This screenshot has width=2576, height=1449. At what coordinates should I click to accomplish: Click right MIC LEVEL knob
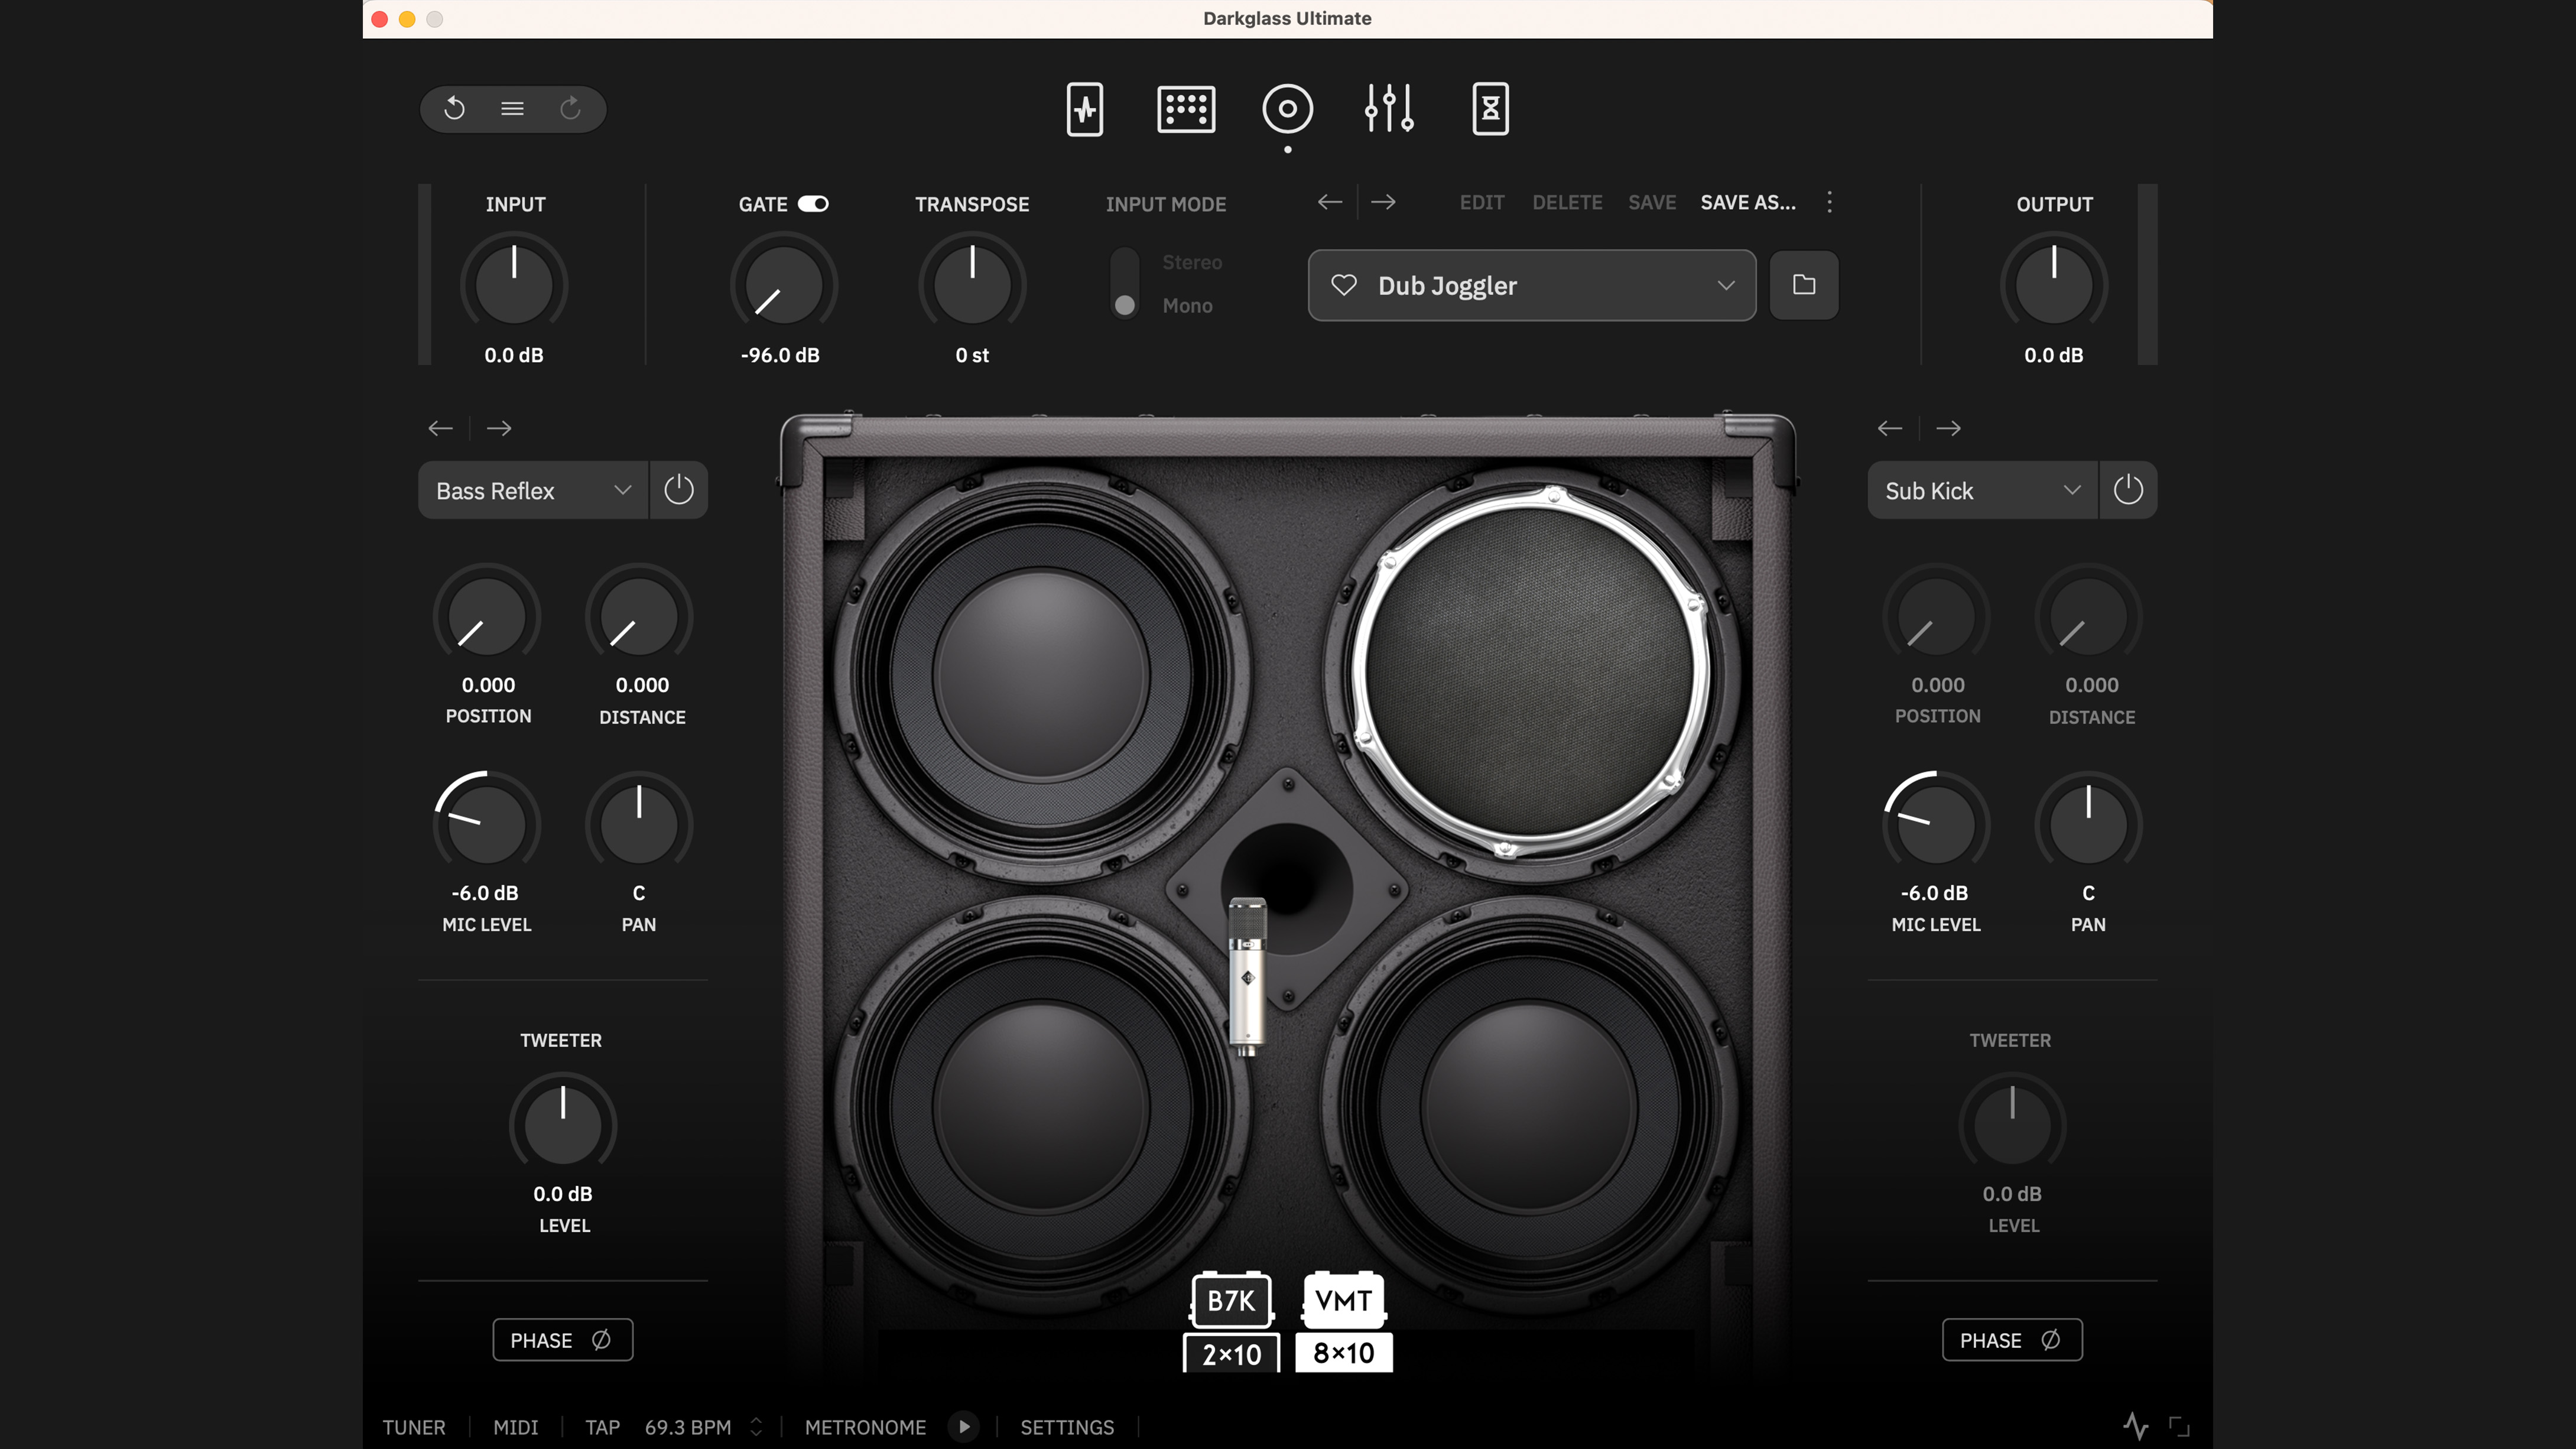coord(1937,824)
